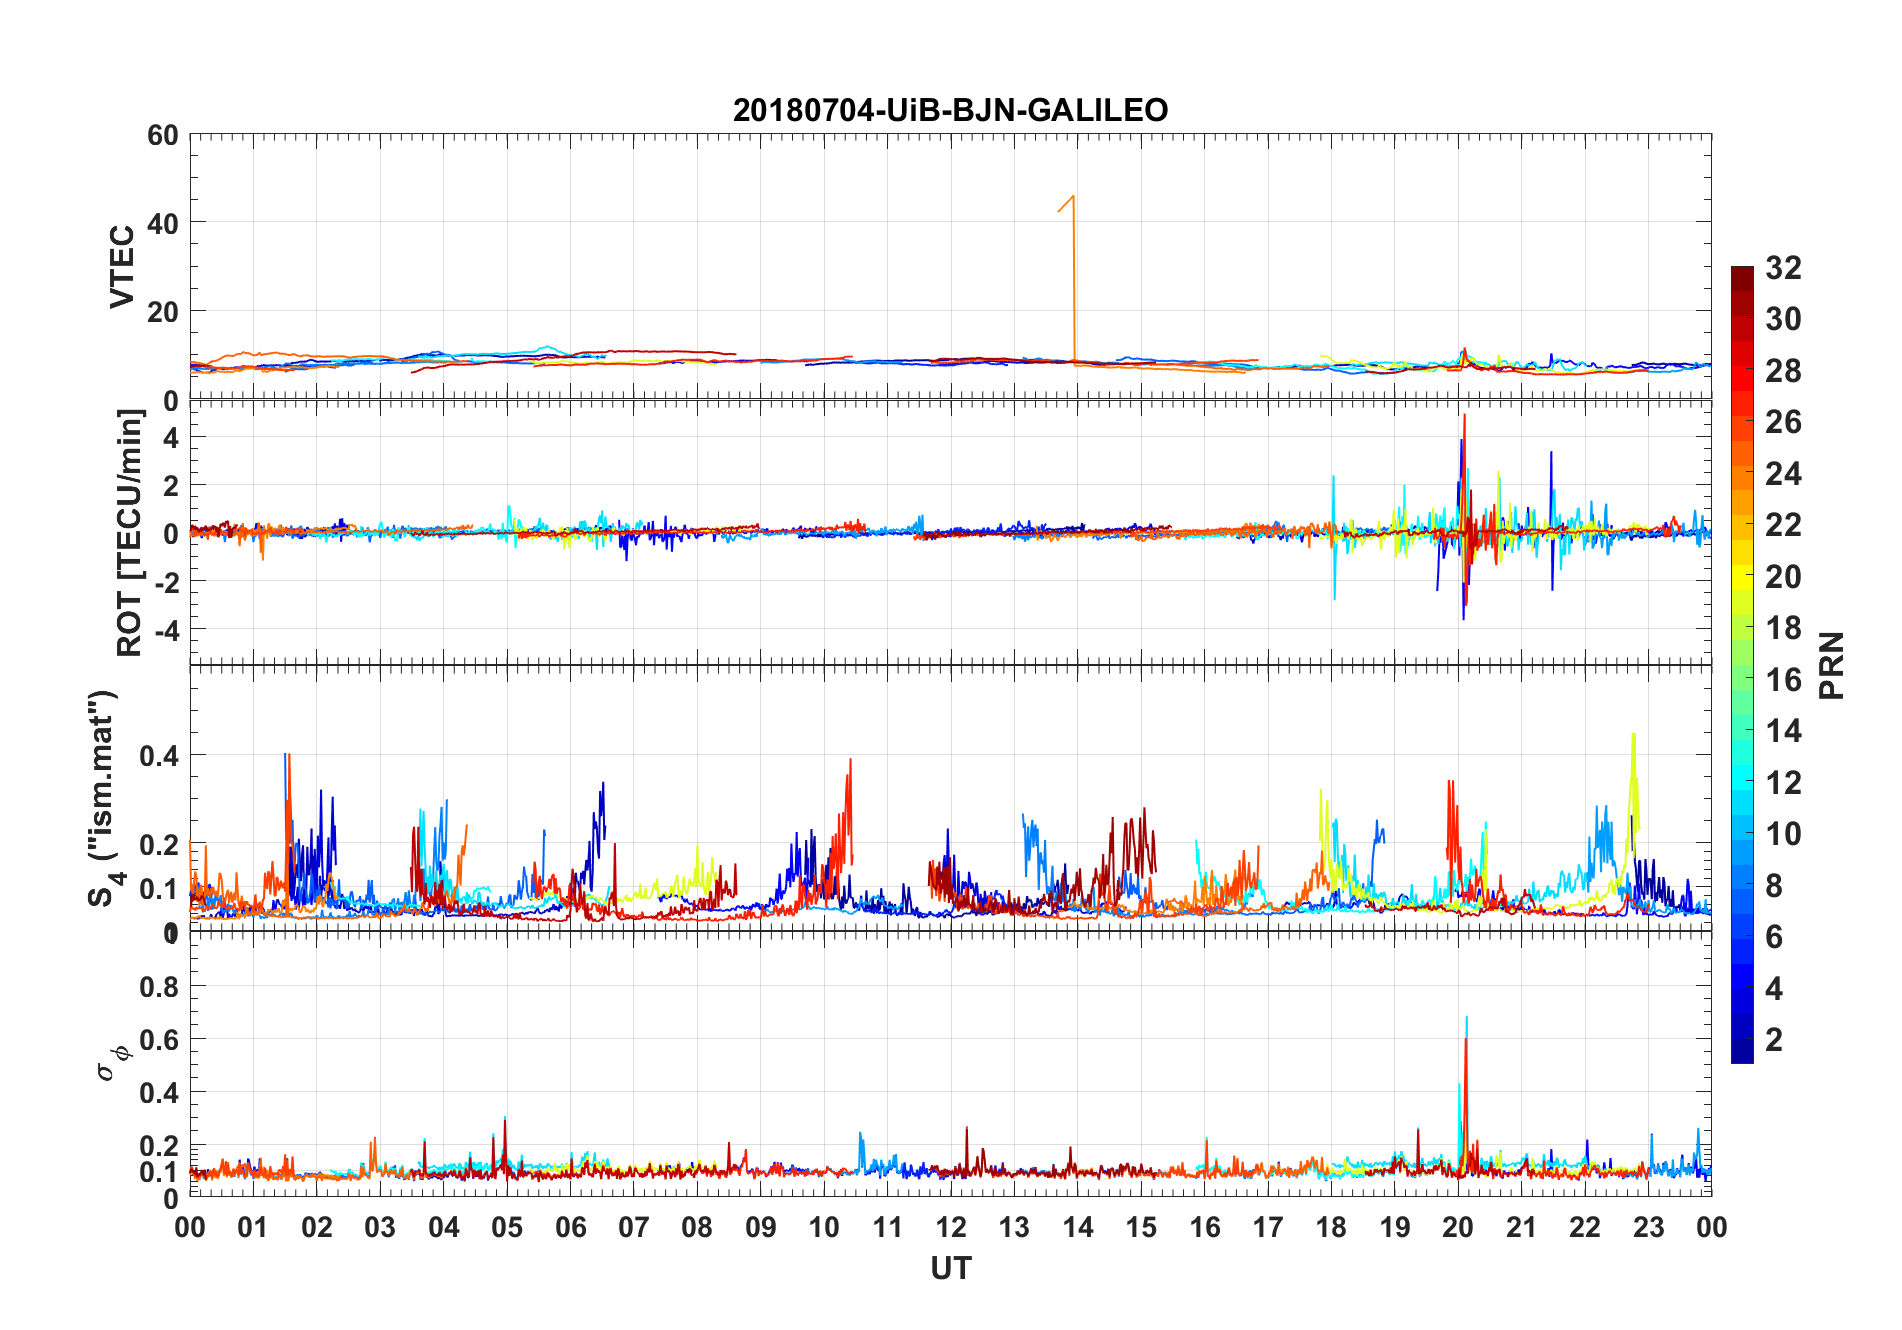Click the PRN colorbar label
1902x1330 pixels.
point(1831,665)
